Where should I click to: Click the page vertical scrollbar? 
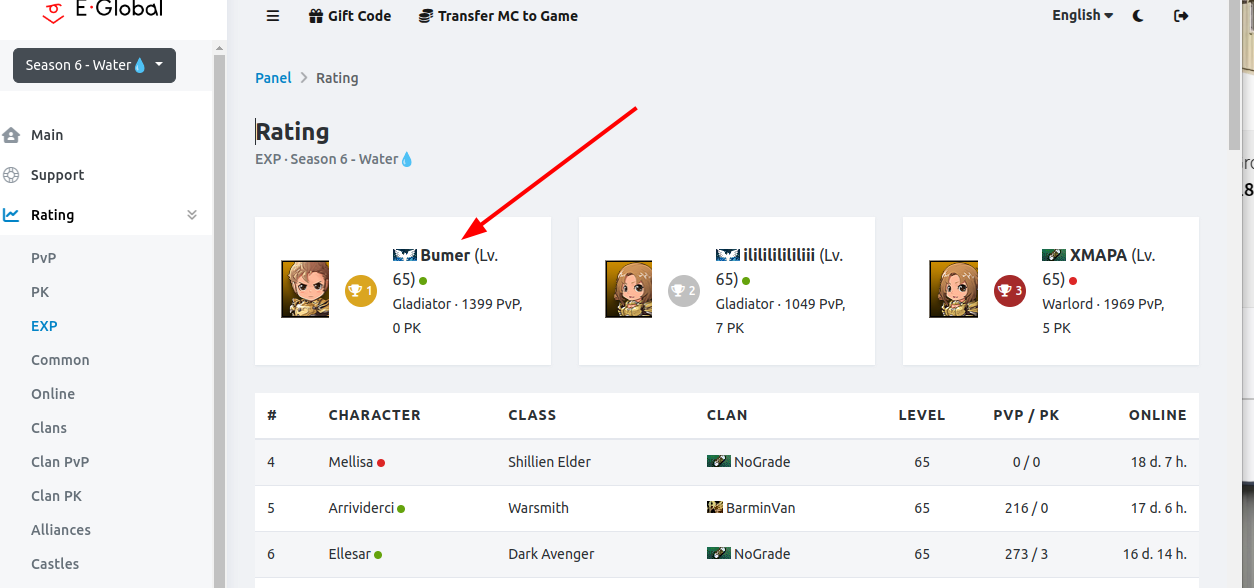tap(1234, 80)
